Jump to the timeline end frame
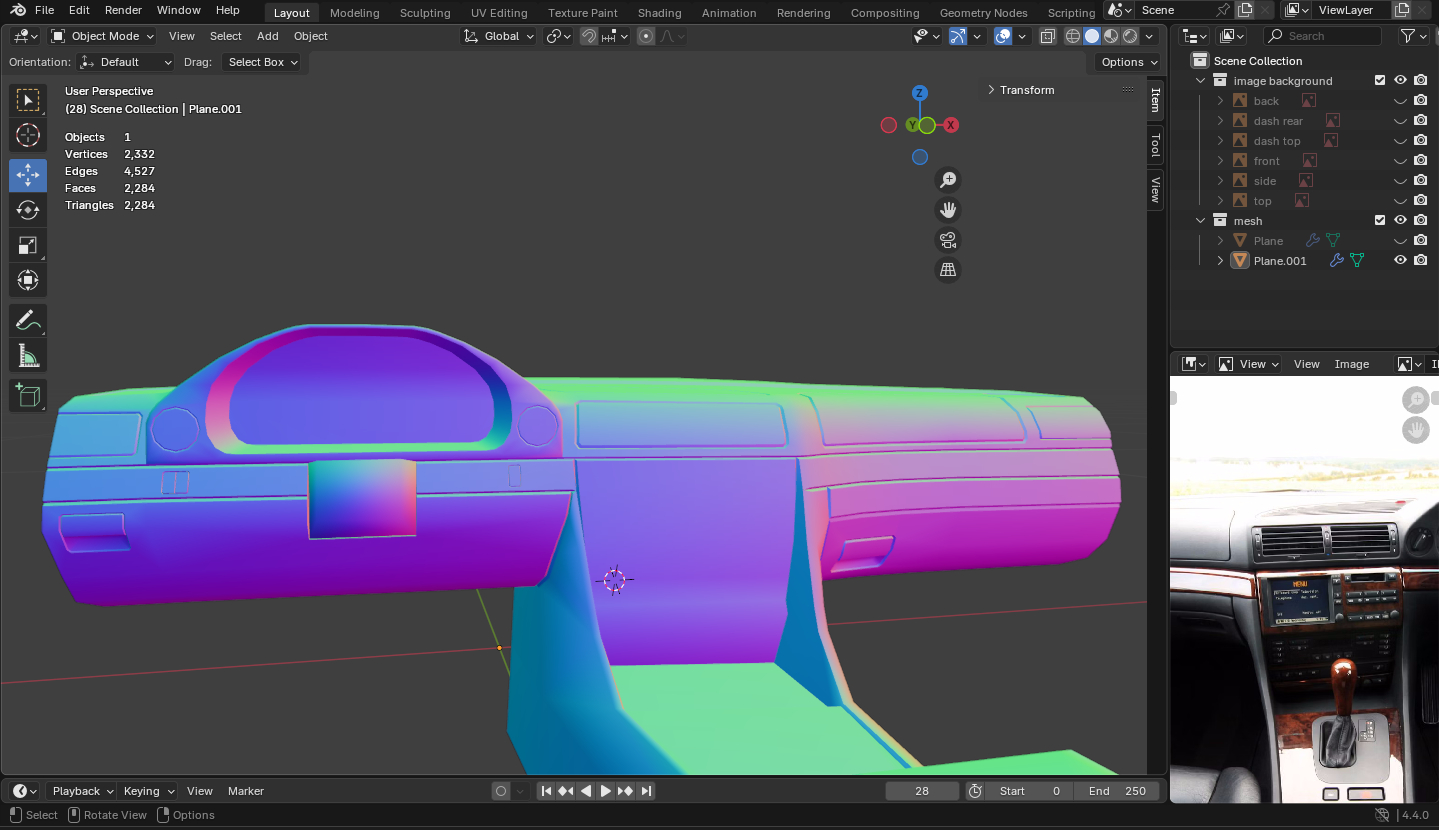 (x=646, y=791)
